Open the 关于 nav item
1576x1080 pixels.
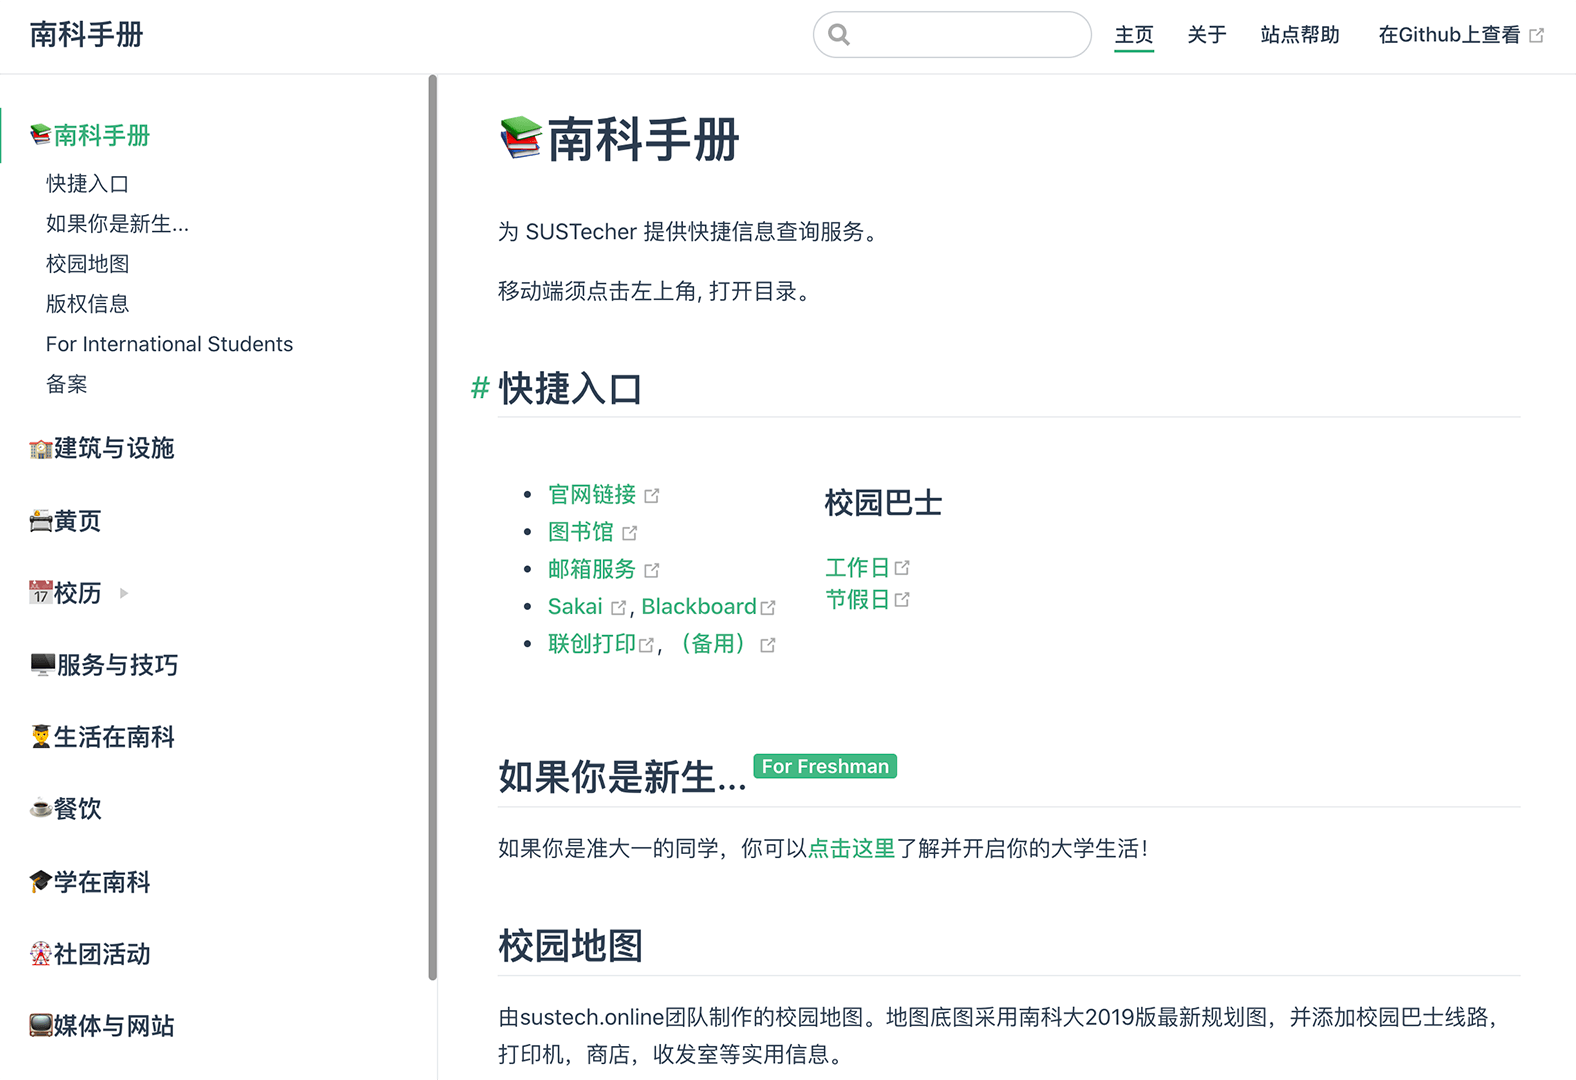coord(1207,35)
